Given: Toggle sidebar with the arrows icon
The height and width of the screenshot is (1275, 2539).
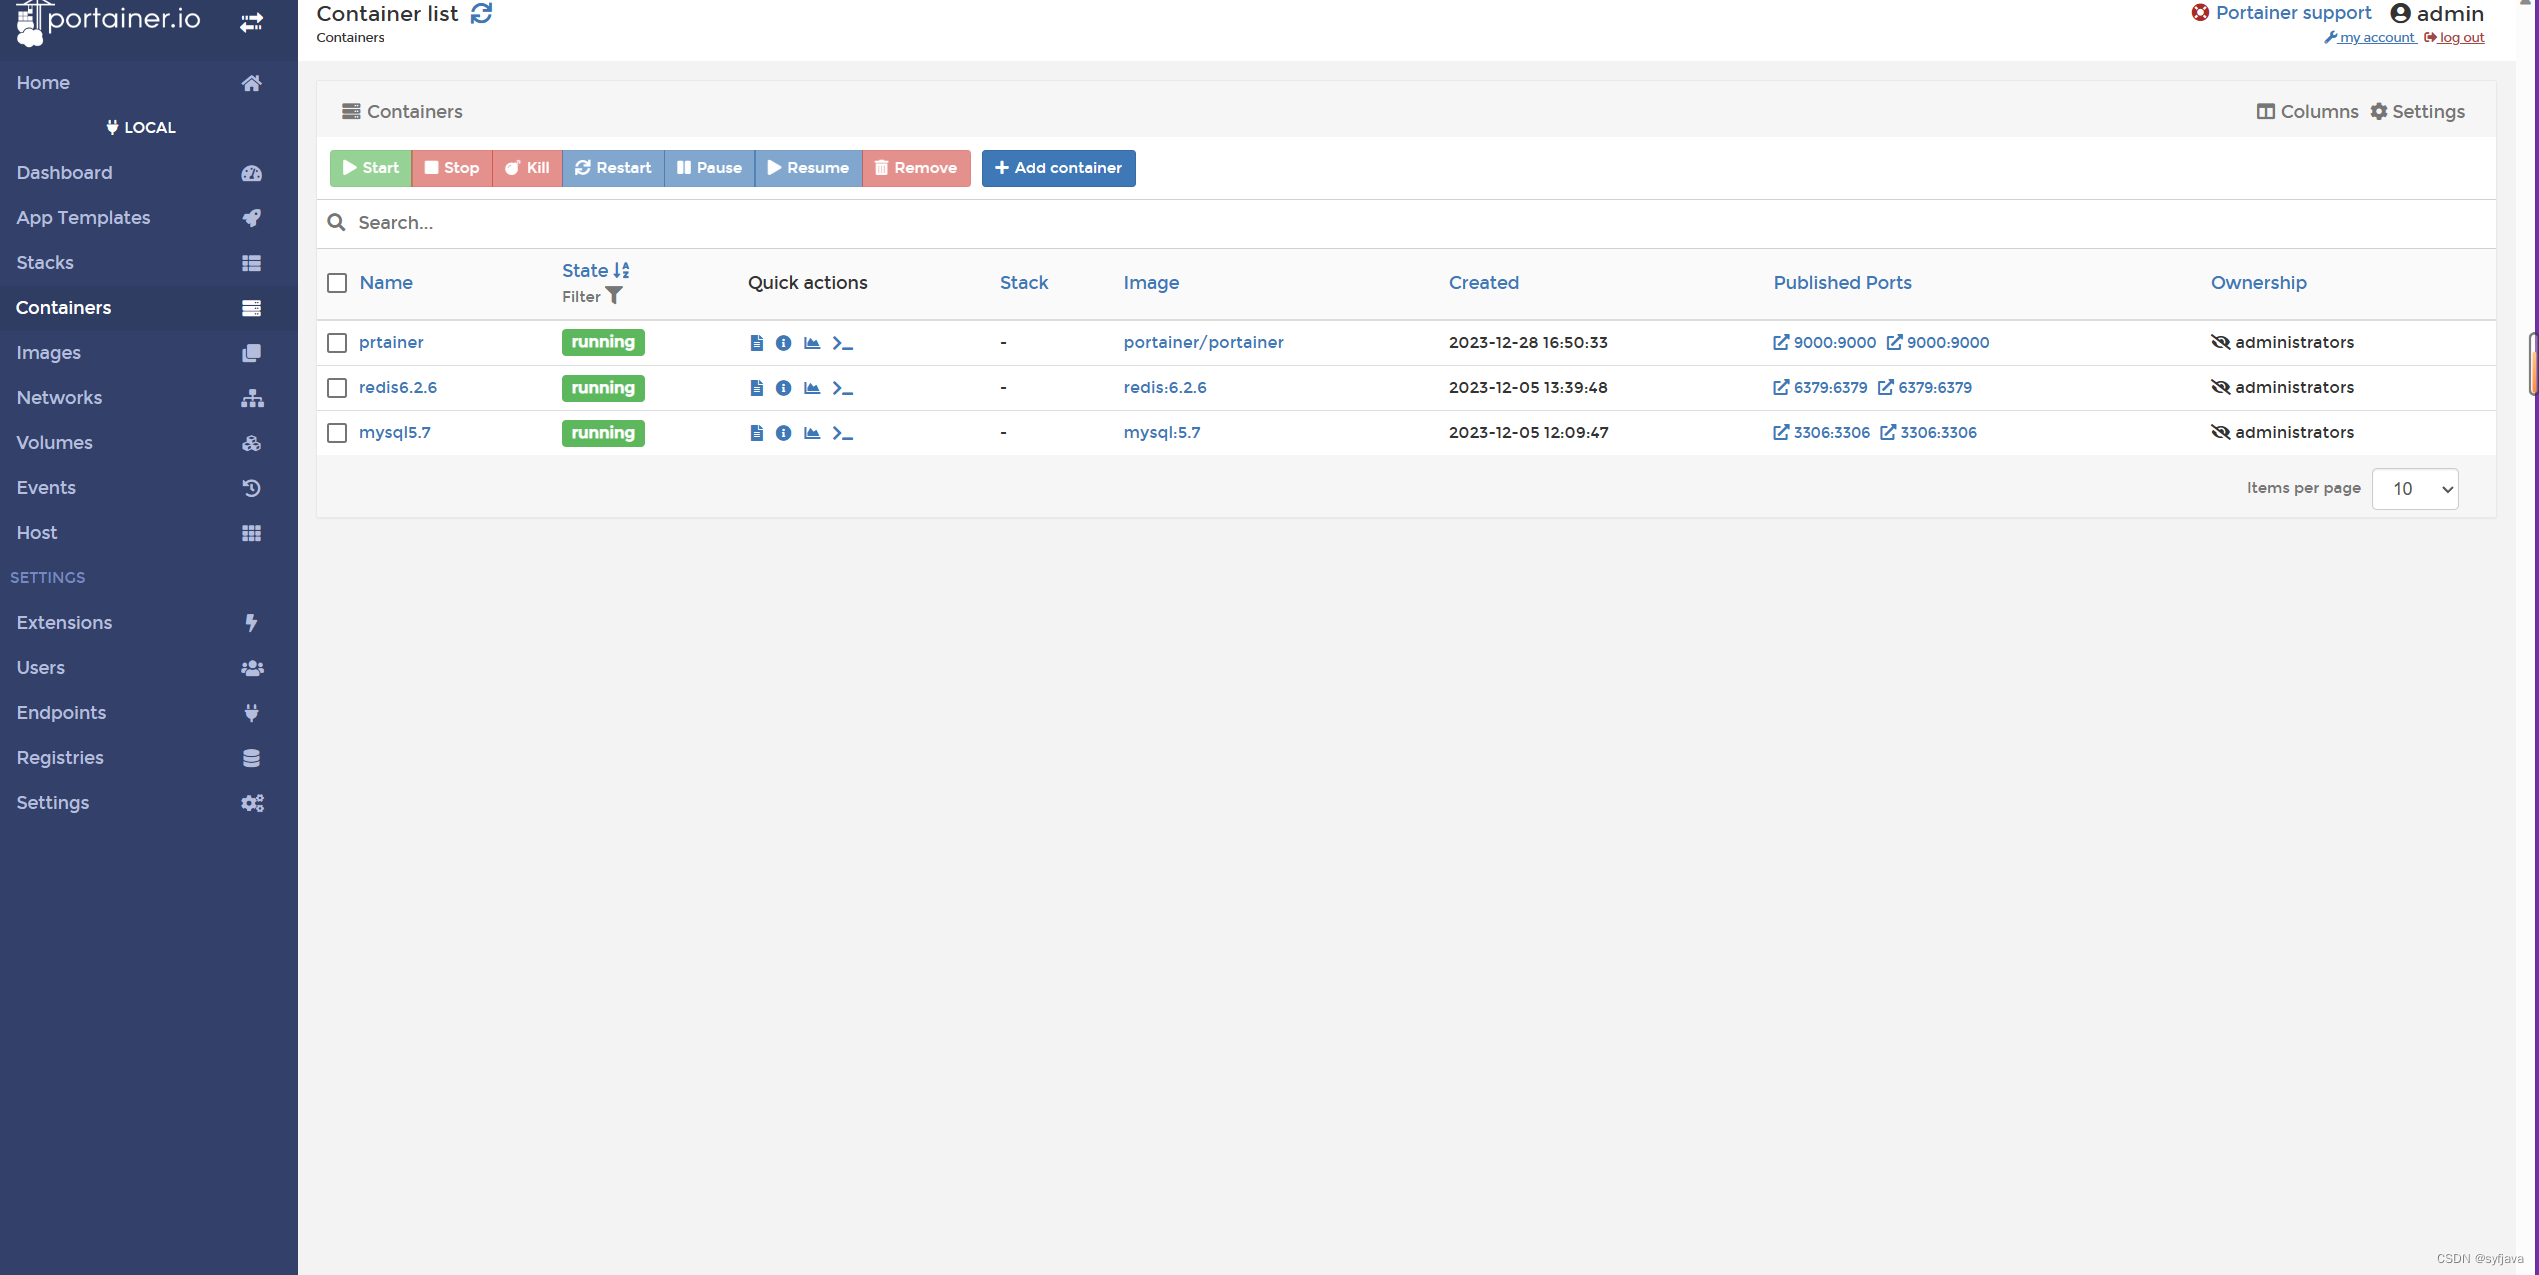Looking at the screenshot, I should pos(251,22).
